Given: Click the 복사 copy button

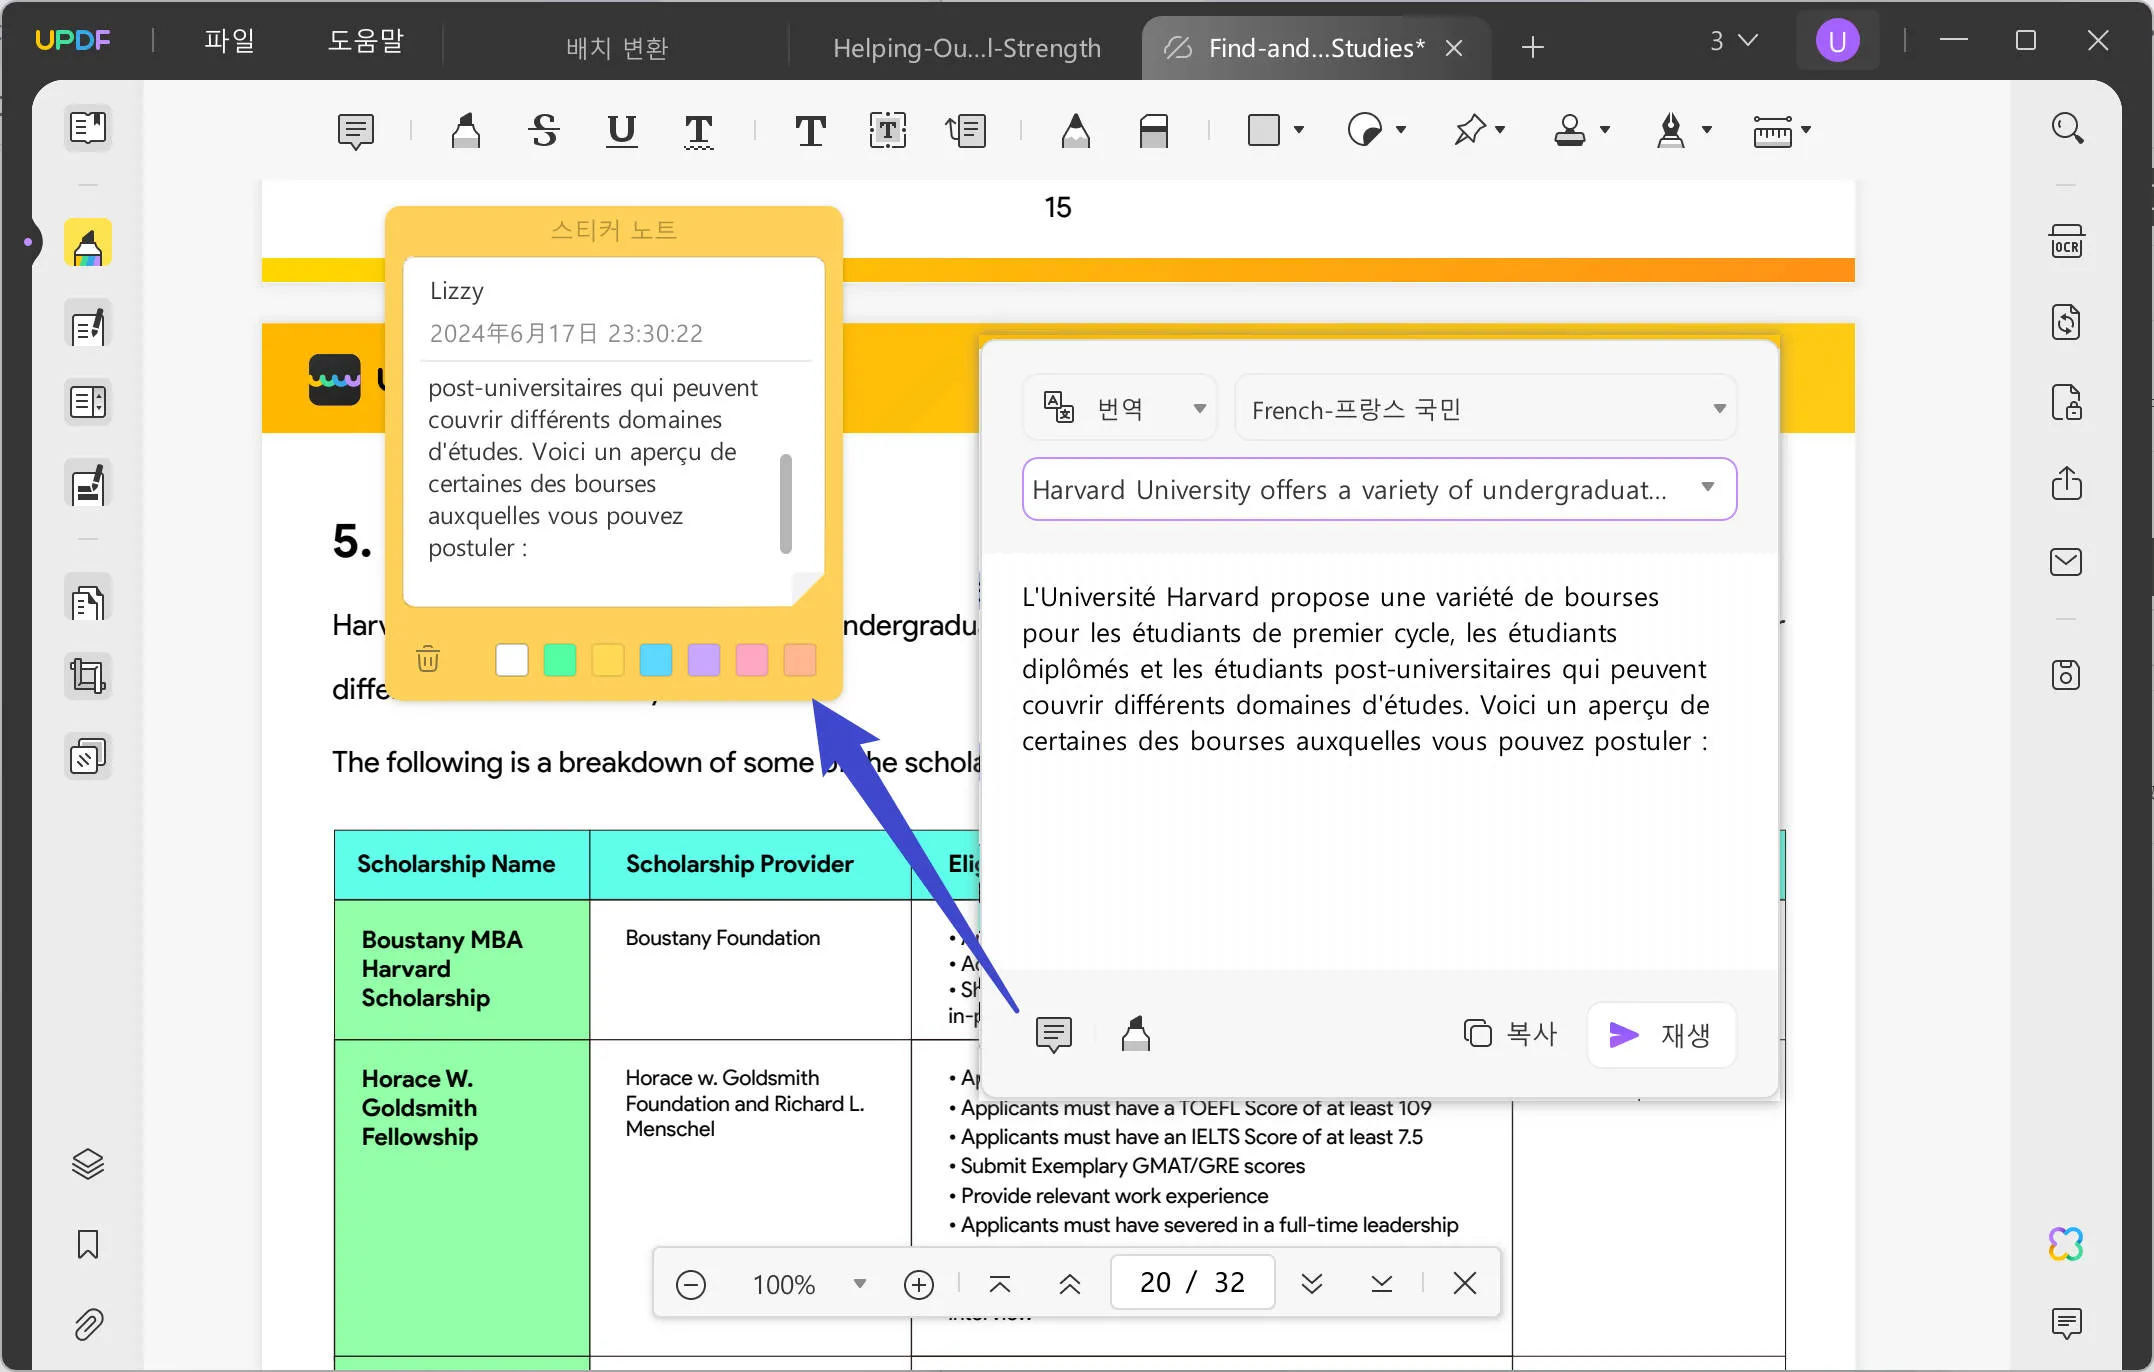Looking at the screenshot, I should pos(1510,1034).
